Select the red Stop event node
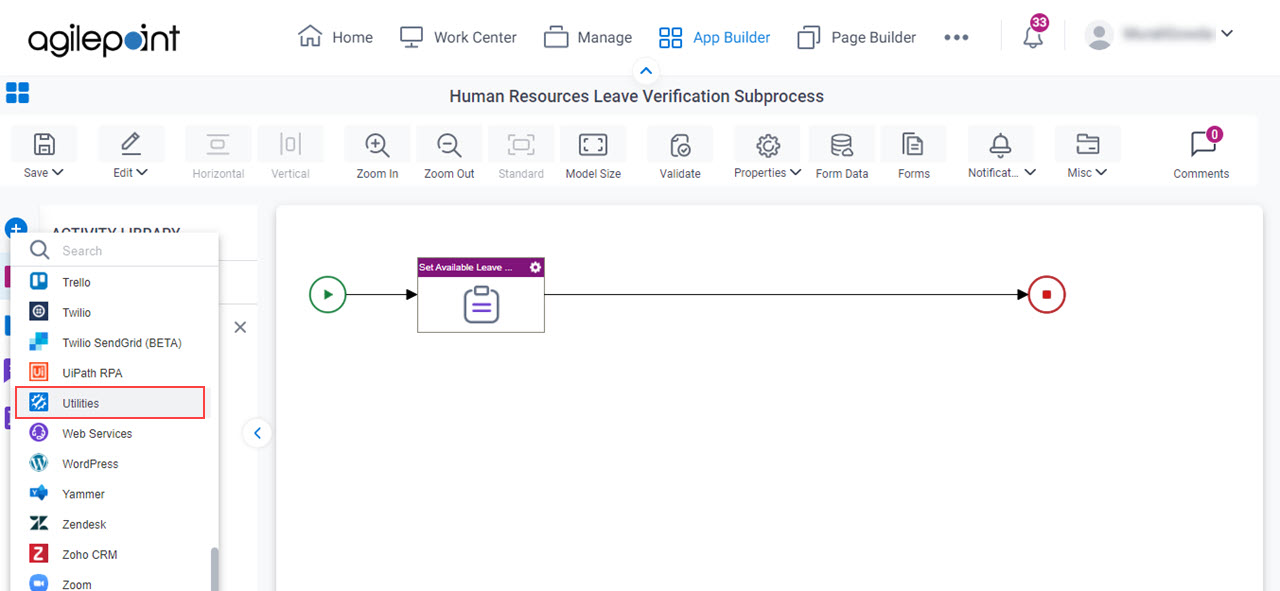Image resolution: width=1280 pixels, height=591 pixels. pyautogui.click(x=1047, y=295)
